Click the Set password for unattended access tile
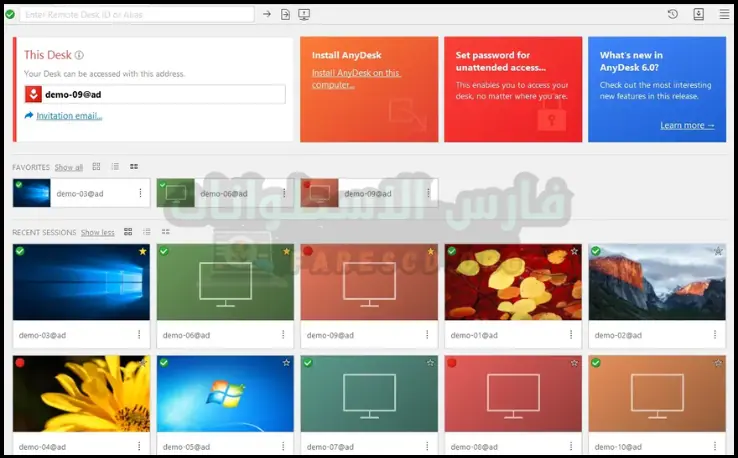738x458 pixels. click(x=511, y=90)
